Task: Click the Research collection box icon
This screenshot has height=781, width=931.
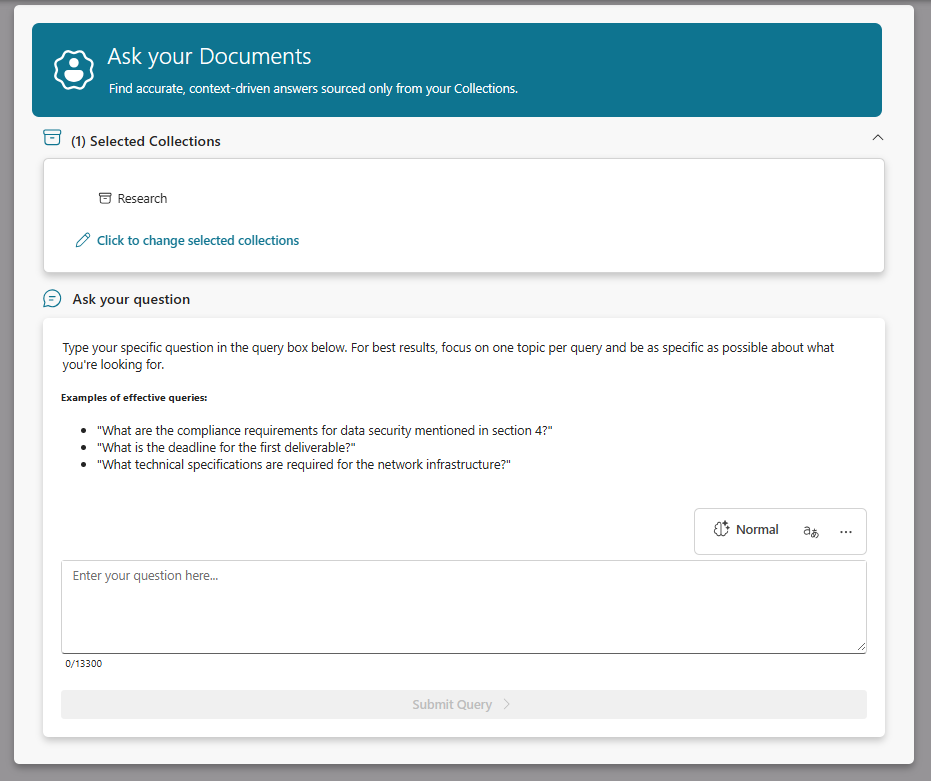Action: 105,198
